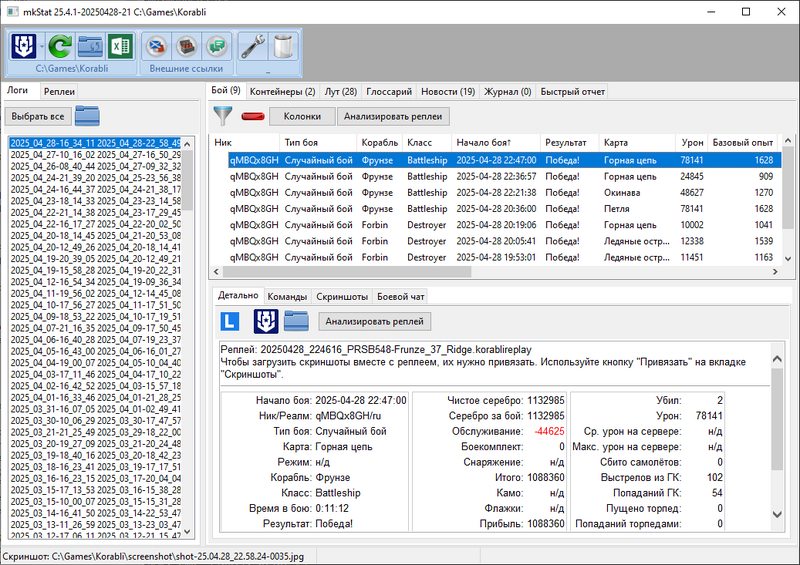Open settings via the wrench icon
Viewport: 800px width, 565px height.
coord(253,47)
